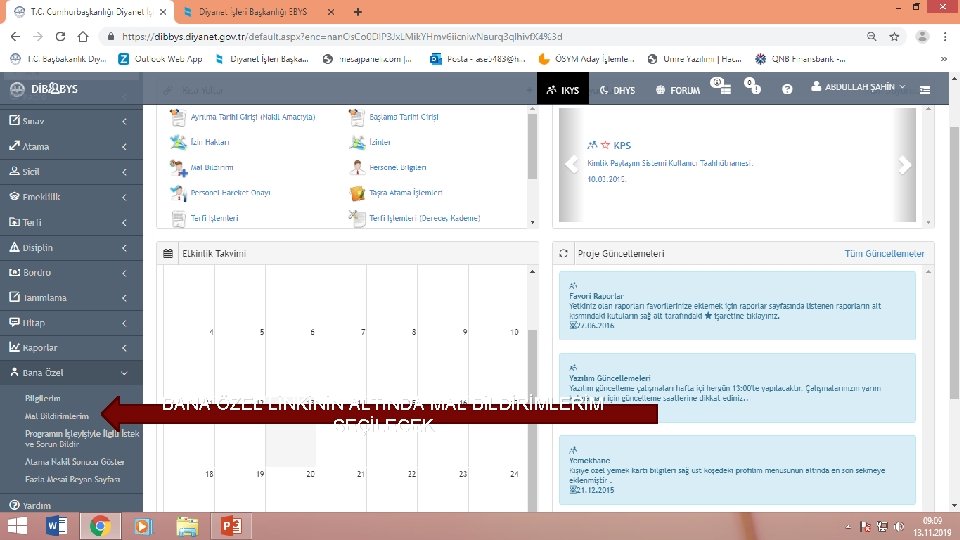
Task: Click the shortcuts panel scrollbar
Action: (532, 147)
